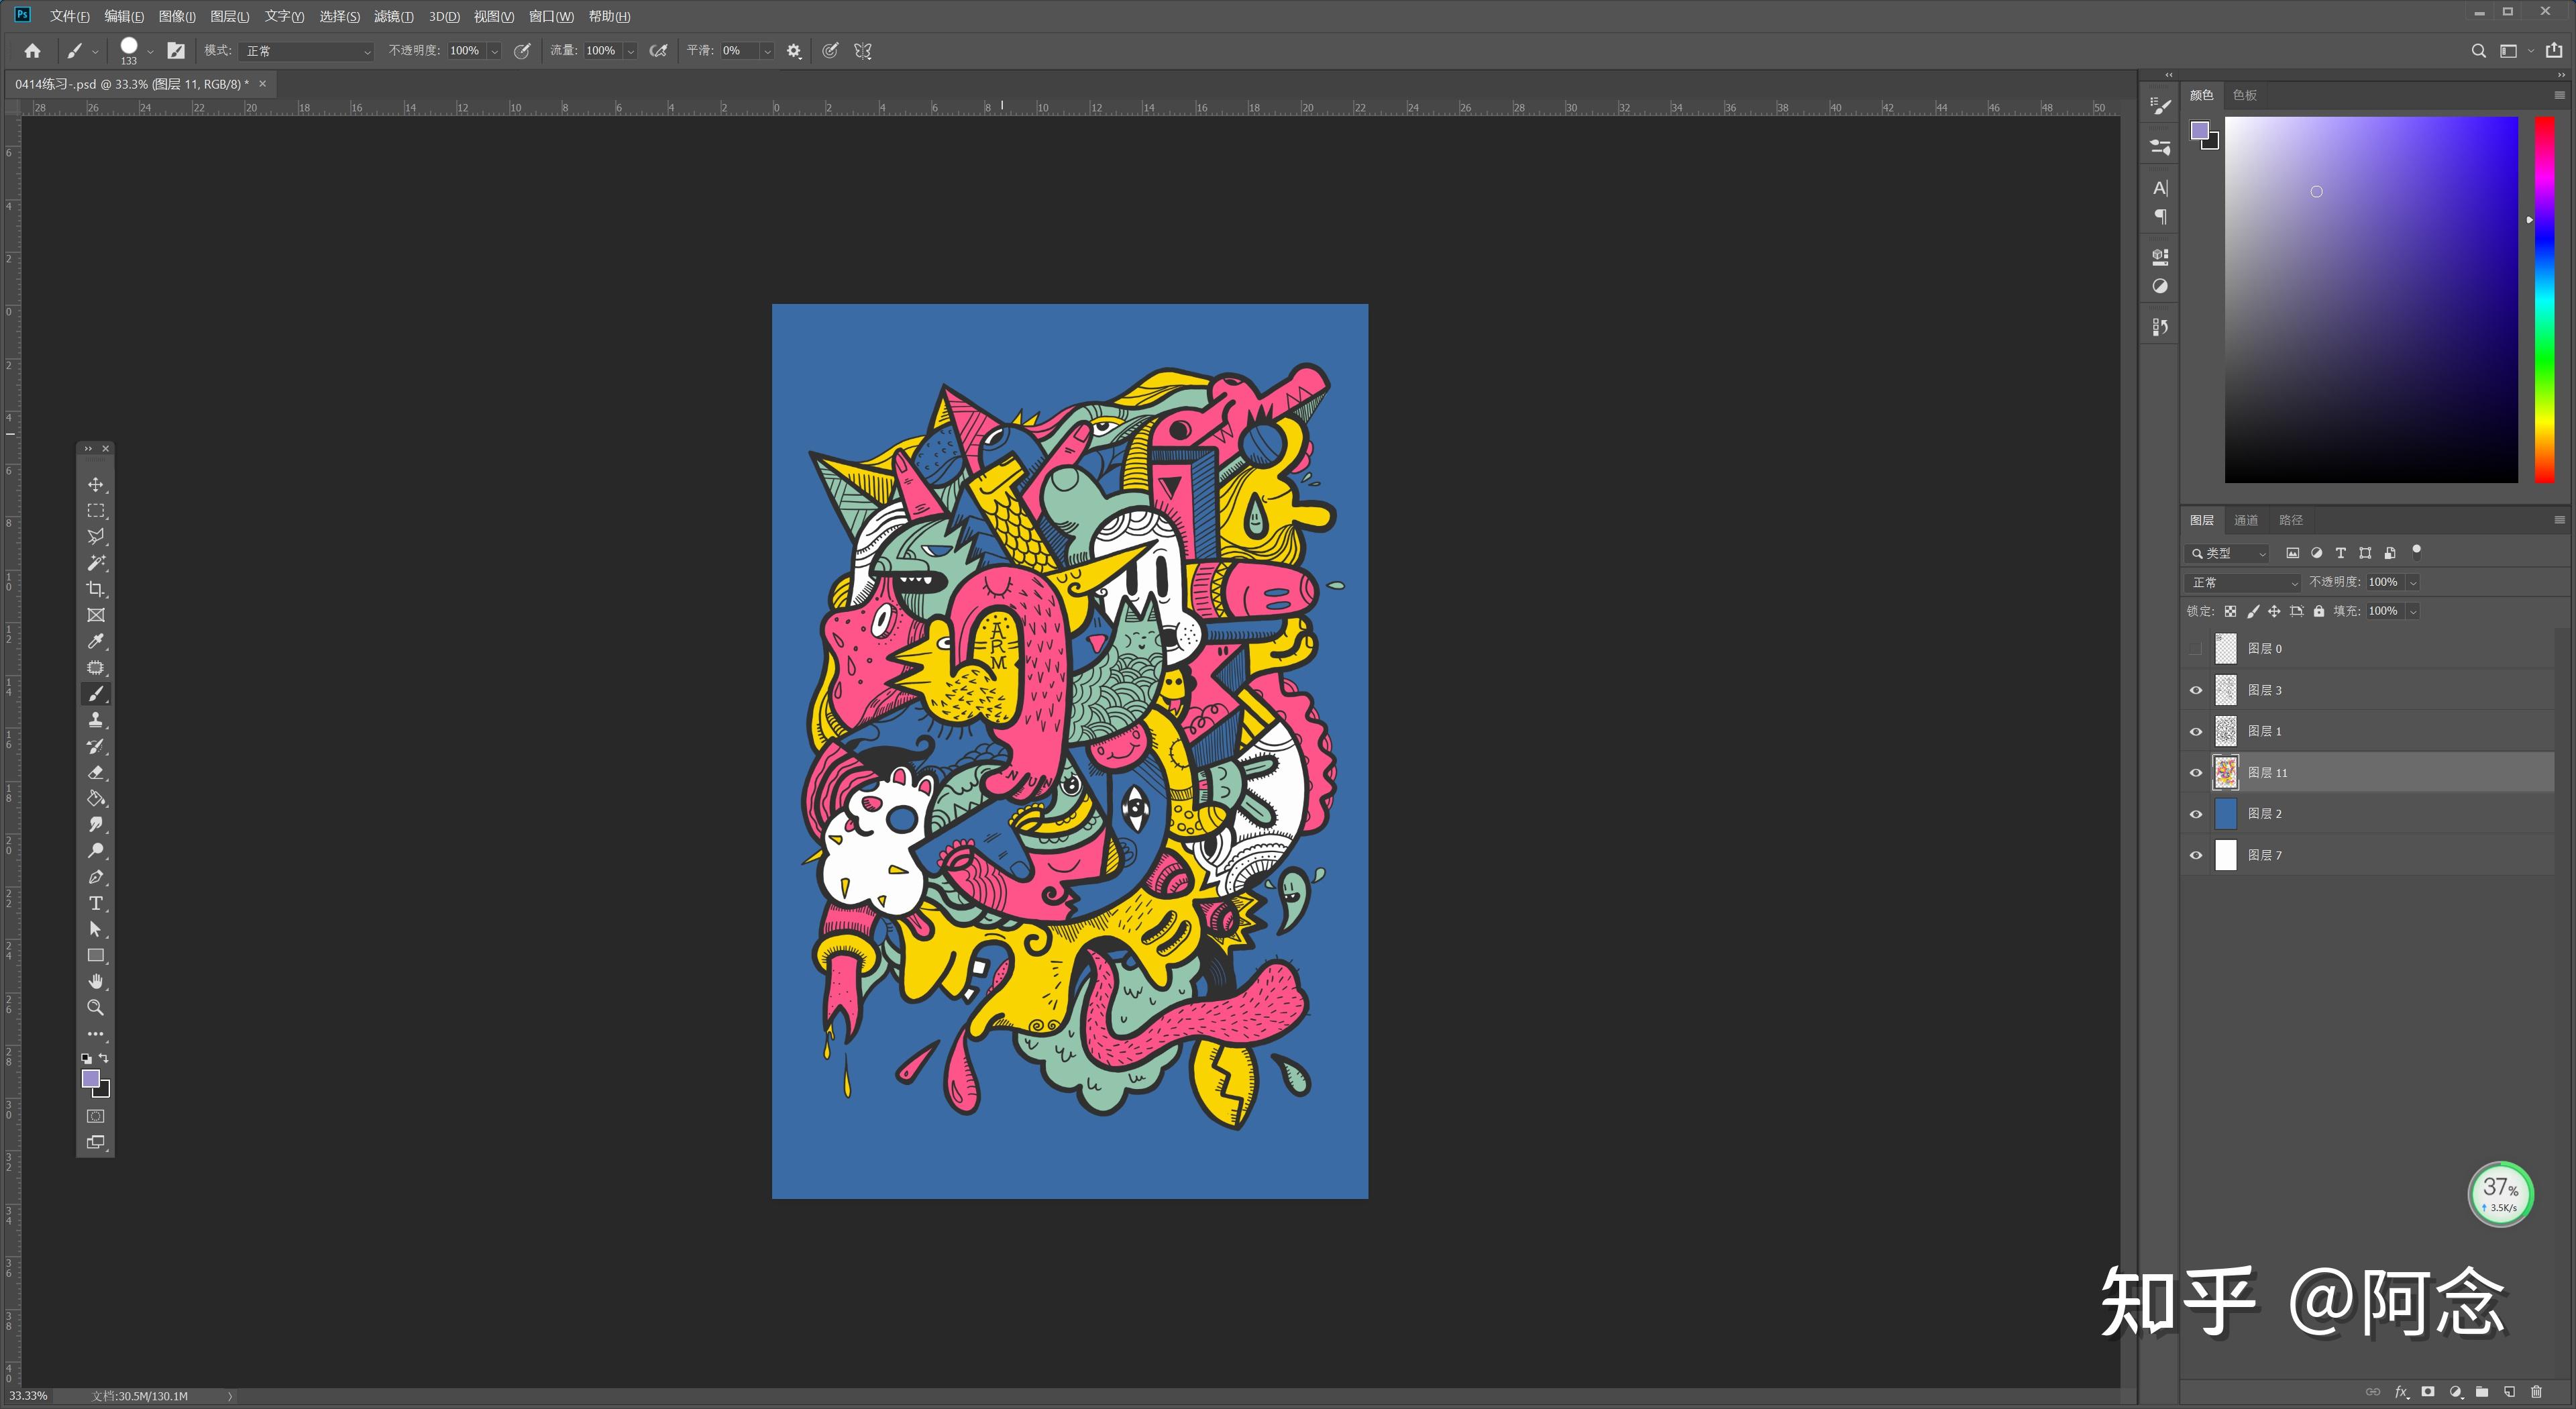
Task: Select the Pen tool
Action: 95,877
